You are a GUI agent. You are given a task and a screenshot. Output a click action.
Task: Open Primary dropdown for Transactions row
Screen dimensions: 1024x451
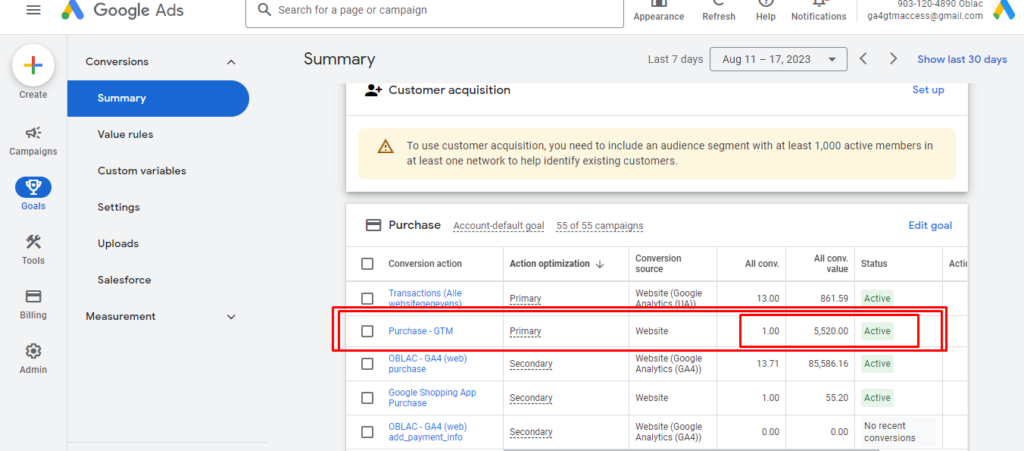click(525, 298)
